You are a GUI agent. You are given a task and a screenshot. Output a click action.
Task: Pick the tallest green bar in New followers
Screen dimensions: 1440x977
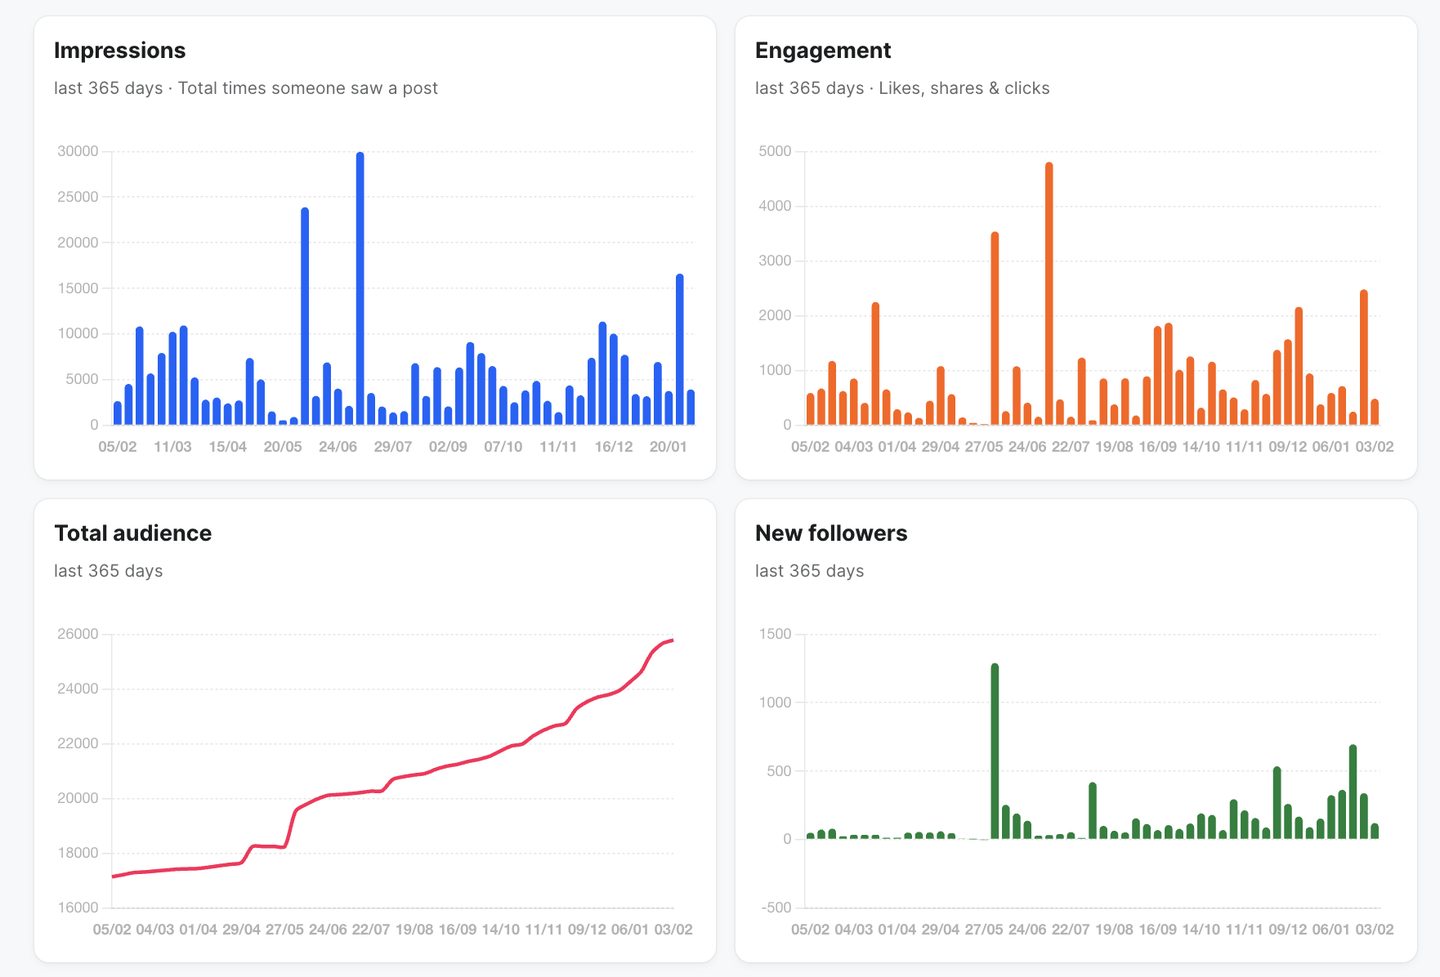click(995, 751)
